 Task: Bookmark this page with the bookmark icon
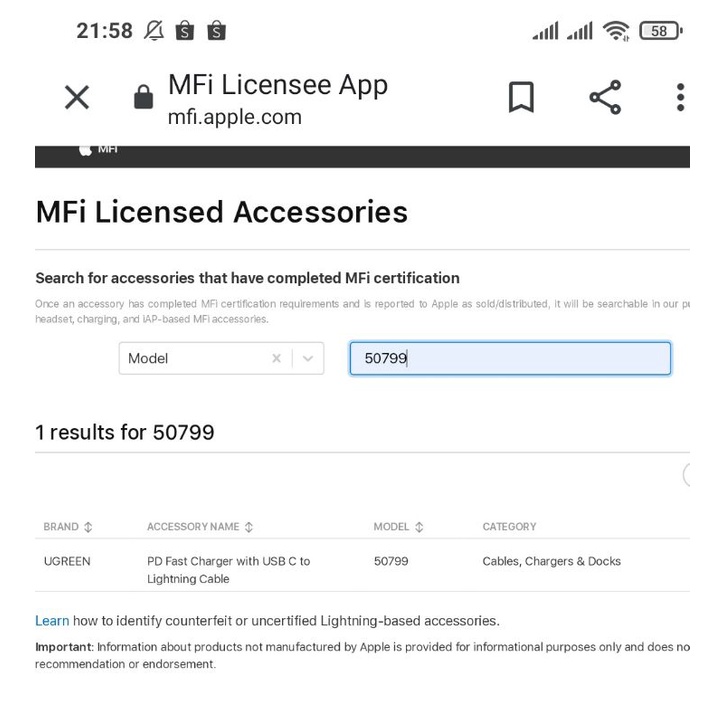tap(521, 97)
